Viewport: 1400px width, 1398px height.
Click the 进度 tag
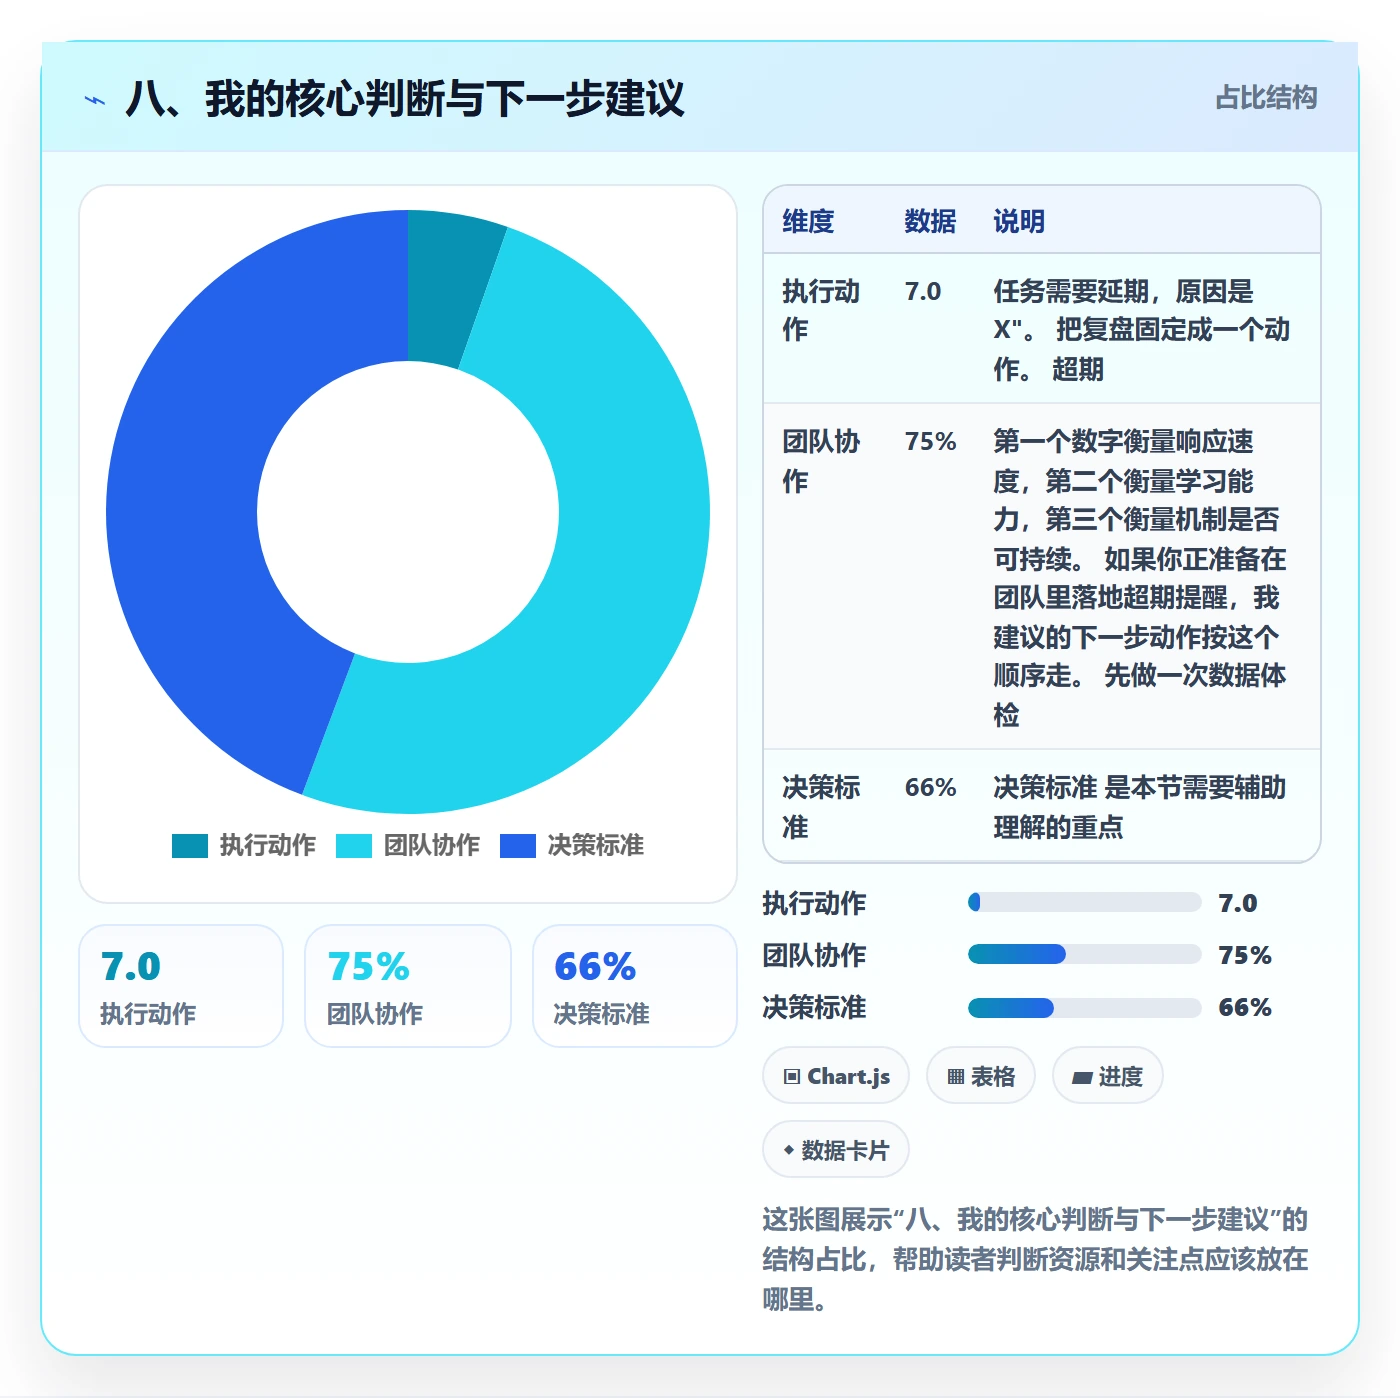[1107, 1076]
